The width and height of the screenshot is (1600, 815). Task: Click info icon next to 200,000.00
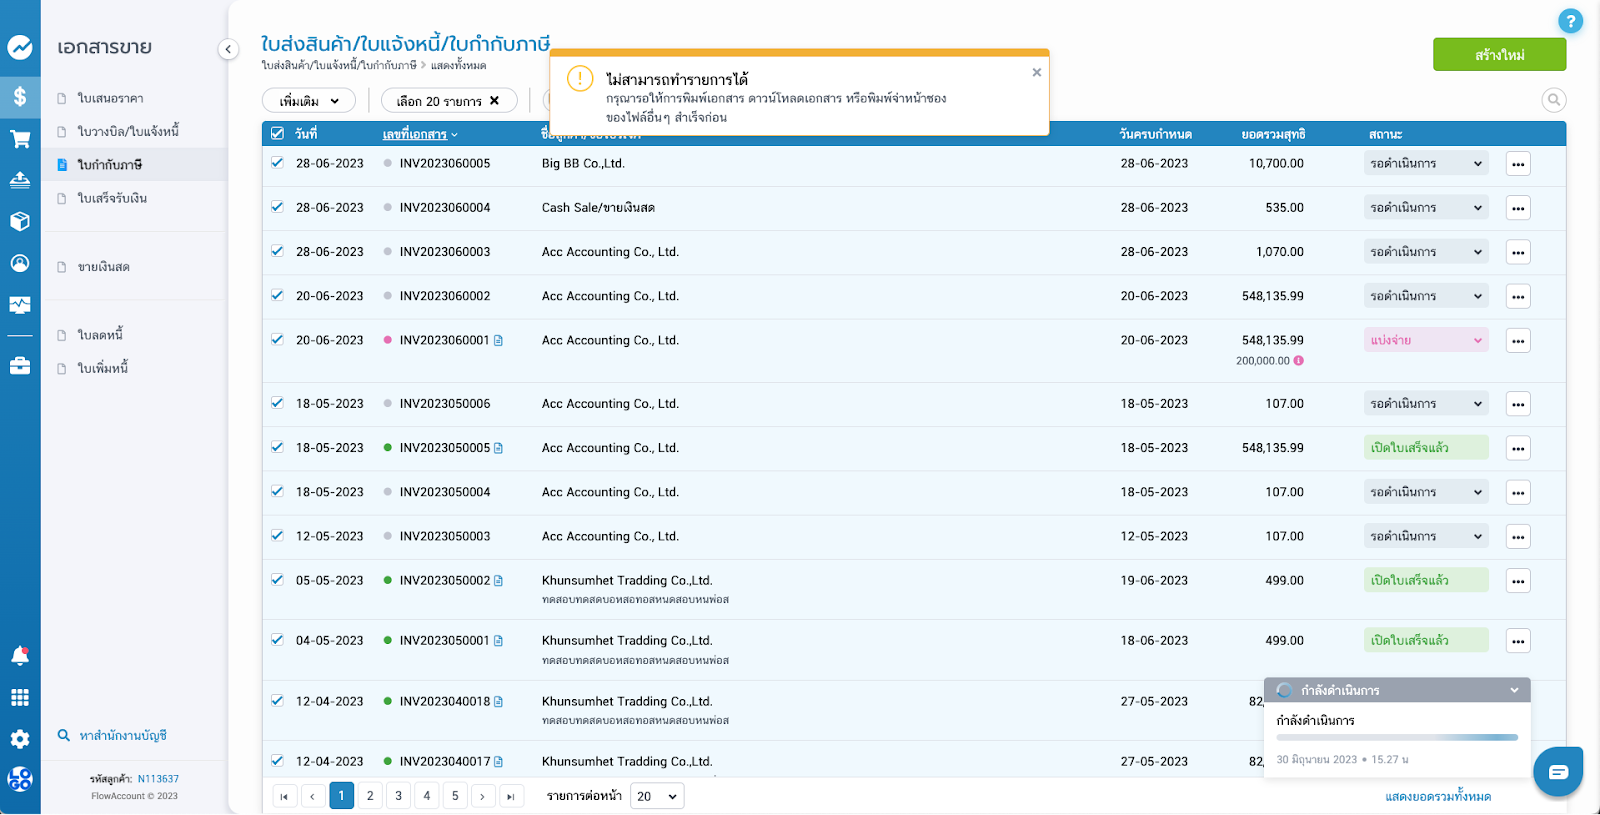(1298, 361)
